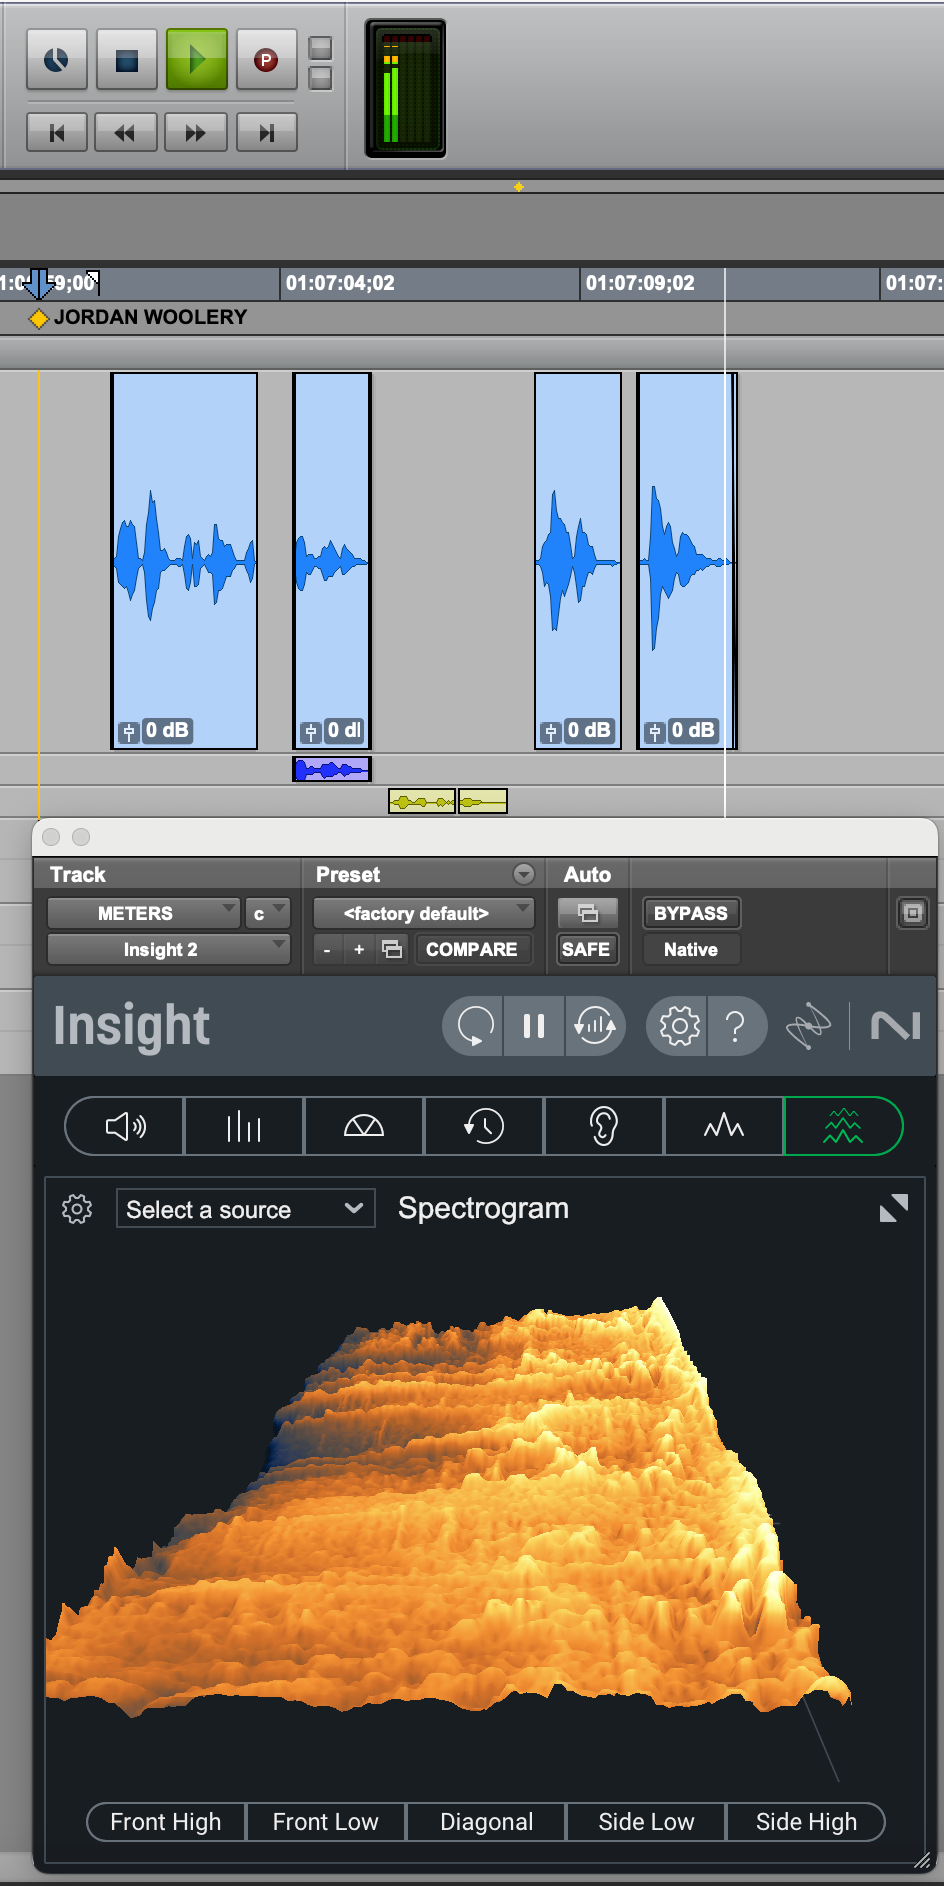
Task: Toggle automation SAFE
Action: [x=586, y=949]
